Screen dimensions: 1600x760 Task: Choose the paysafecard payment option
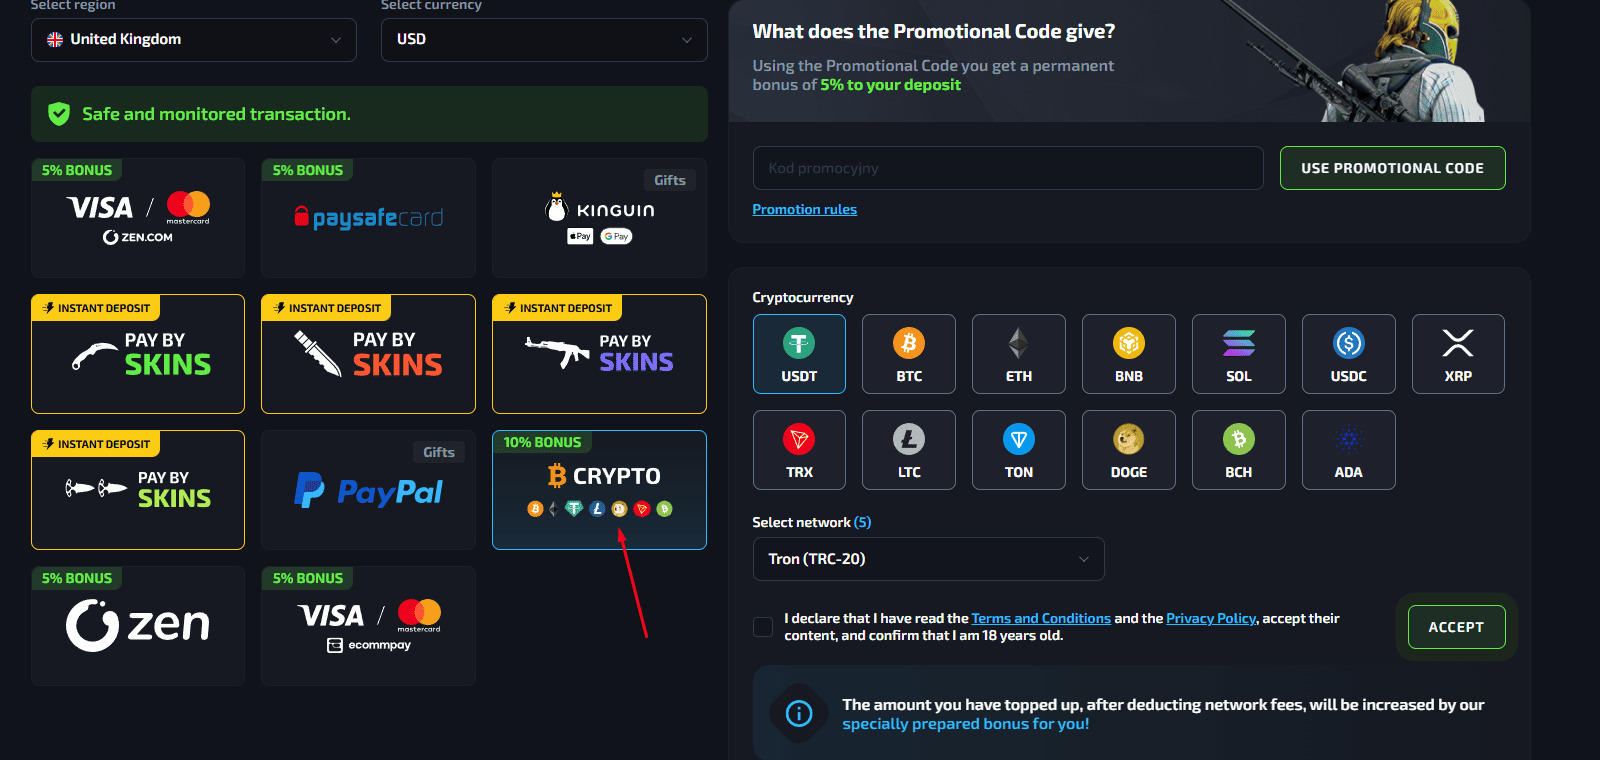(368, 218)
